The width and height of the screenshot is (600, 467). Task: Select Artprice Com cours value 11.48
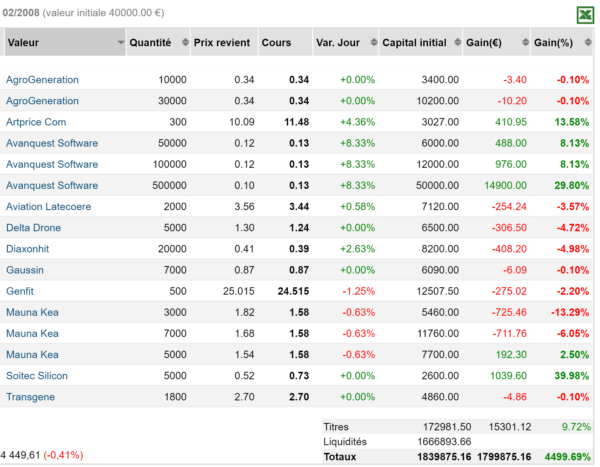[297, 122]
